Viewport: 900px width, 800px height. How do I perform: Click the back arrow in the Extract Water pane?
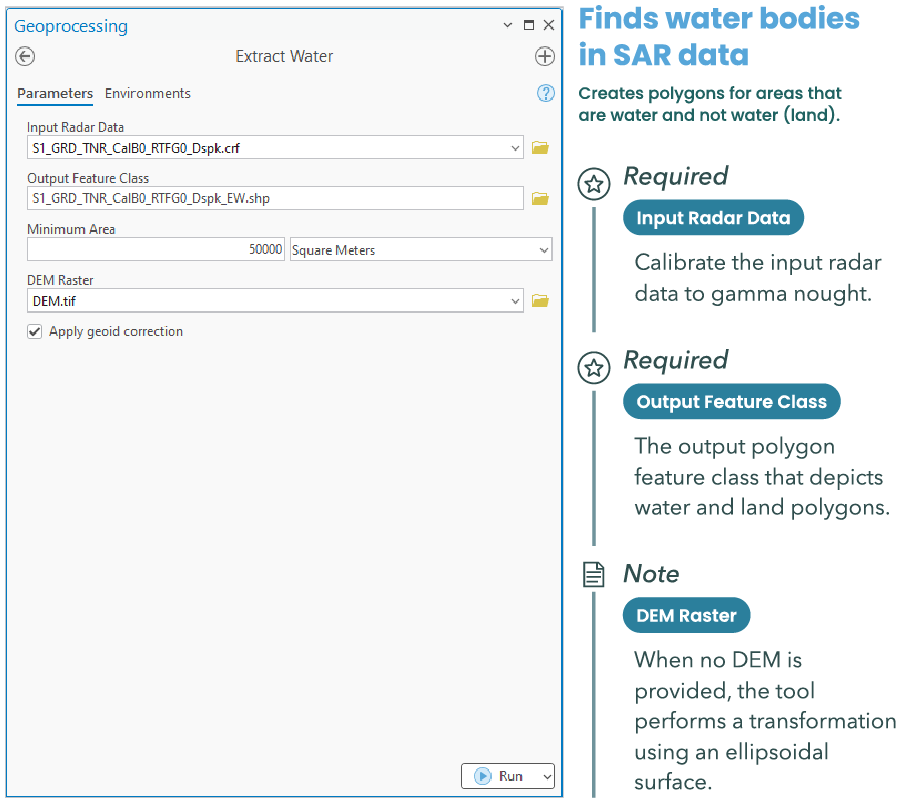click(x=24, y=56)
